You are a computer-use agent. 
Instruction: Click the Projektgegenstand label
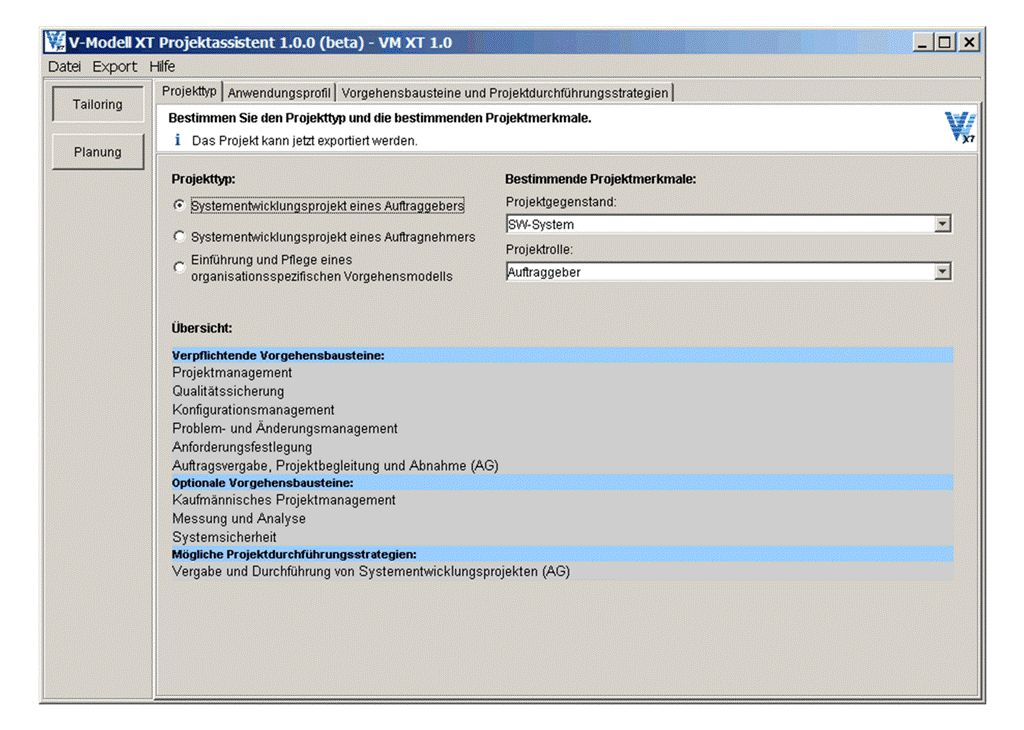(x=561, y=202)
